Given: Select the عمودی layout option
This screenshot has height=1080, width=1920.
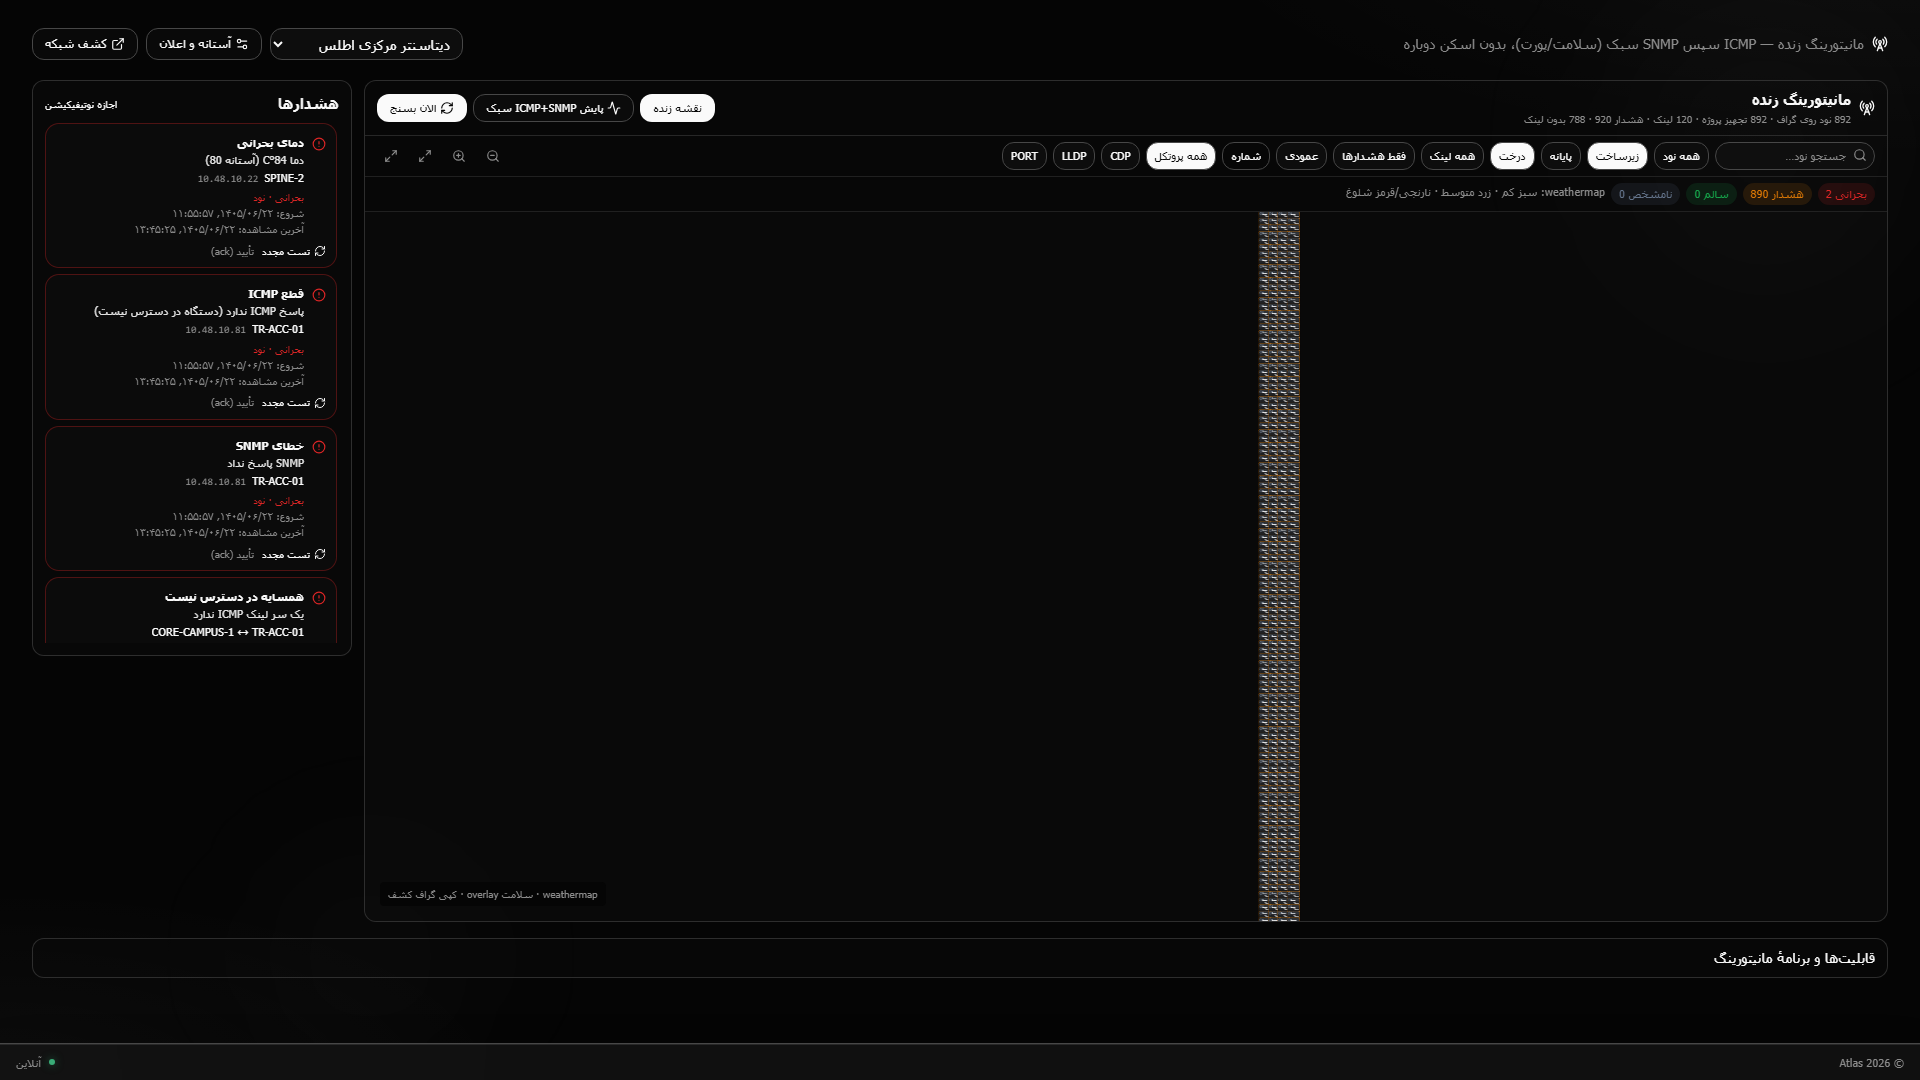Looking at the screenshot, I should click(x=1301, y=156).
